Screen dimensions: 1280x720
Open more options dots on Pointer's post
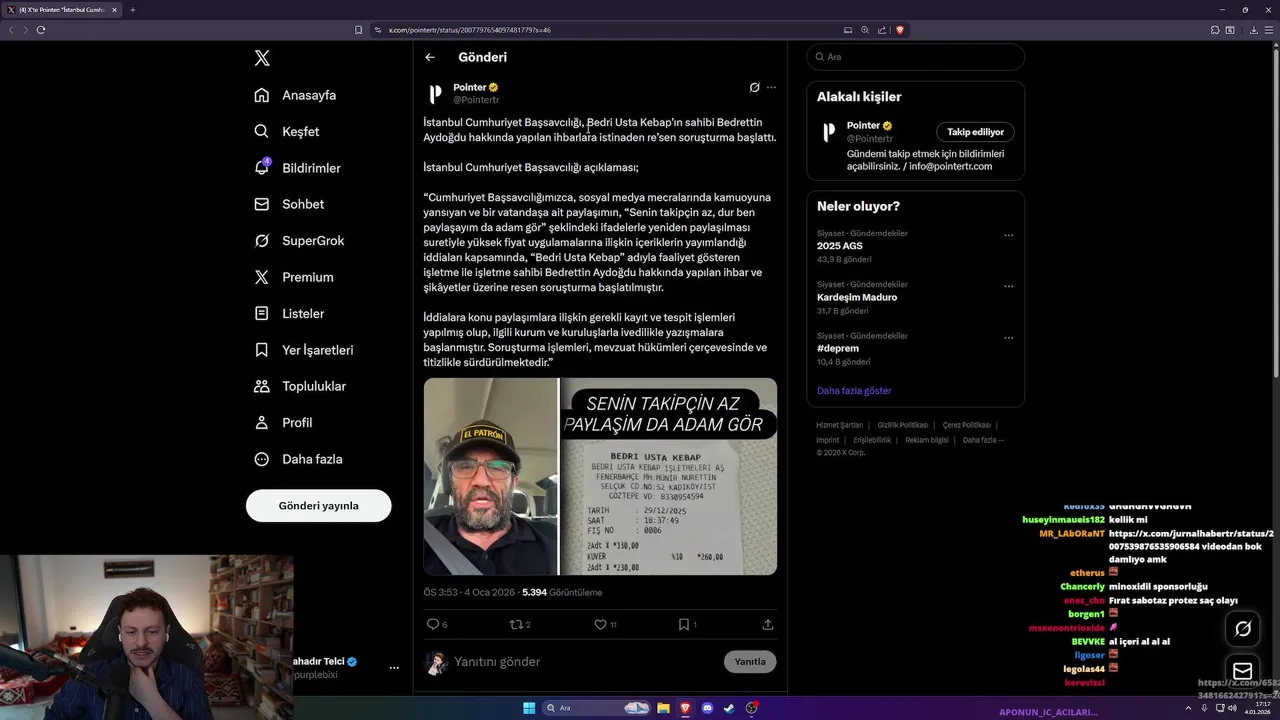[771, 88]
